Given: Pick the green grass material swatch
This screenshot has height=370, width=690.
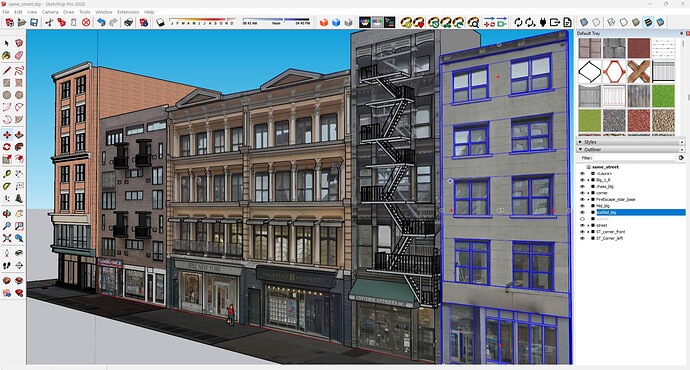Looking at the screenshot, I should pyautogui.click(x=663, y=96).
